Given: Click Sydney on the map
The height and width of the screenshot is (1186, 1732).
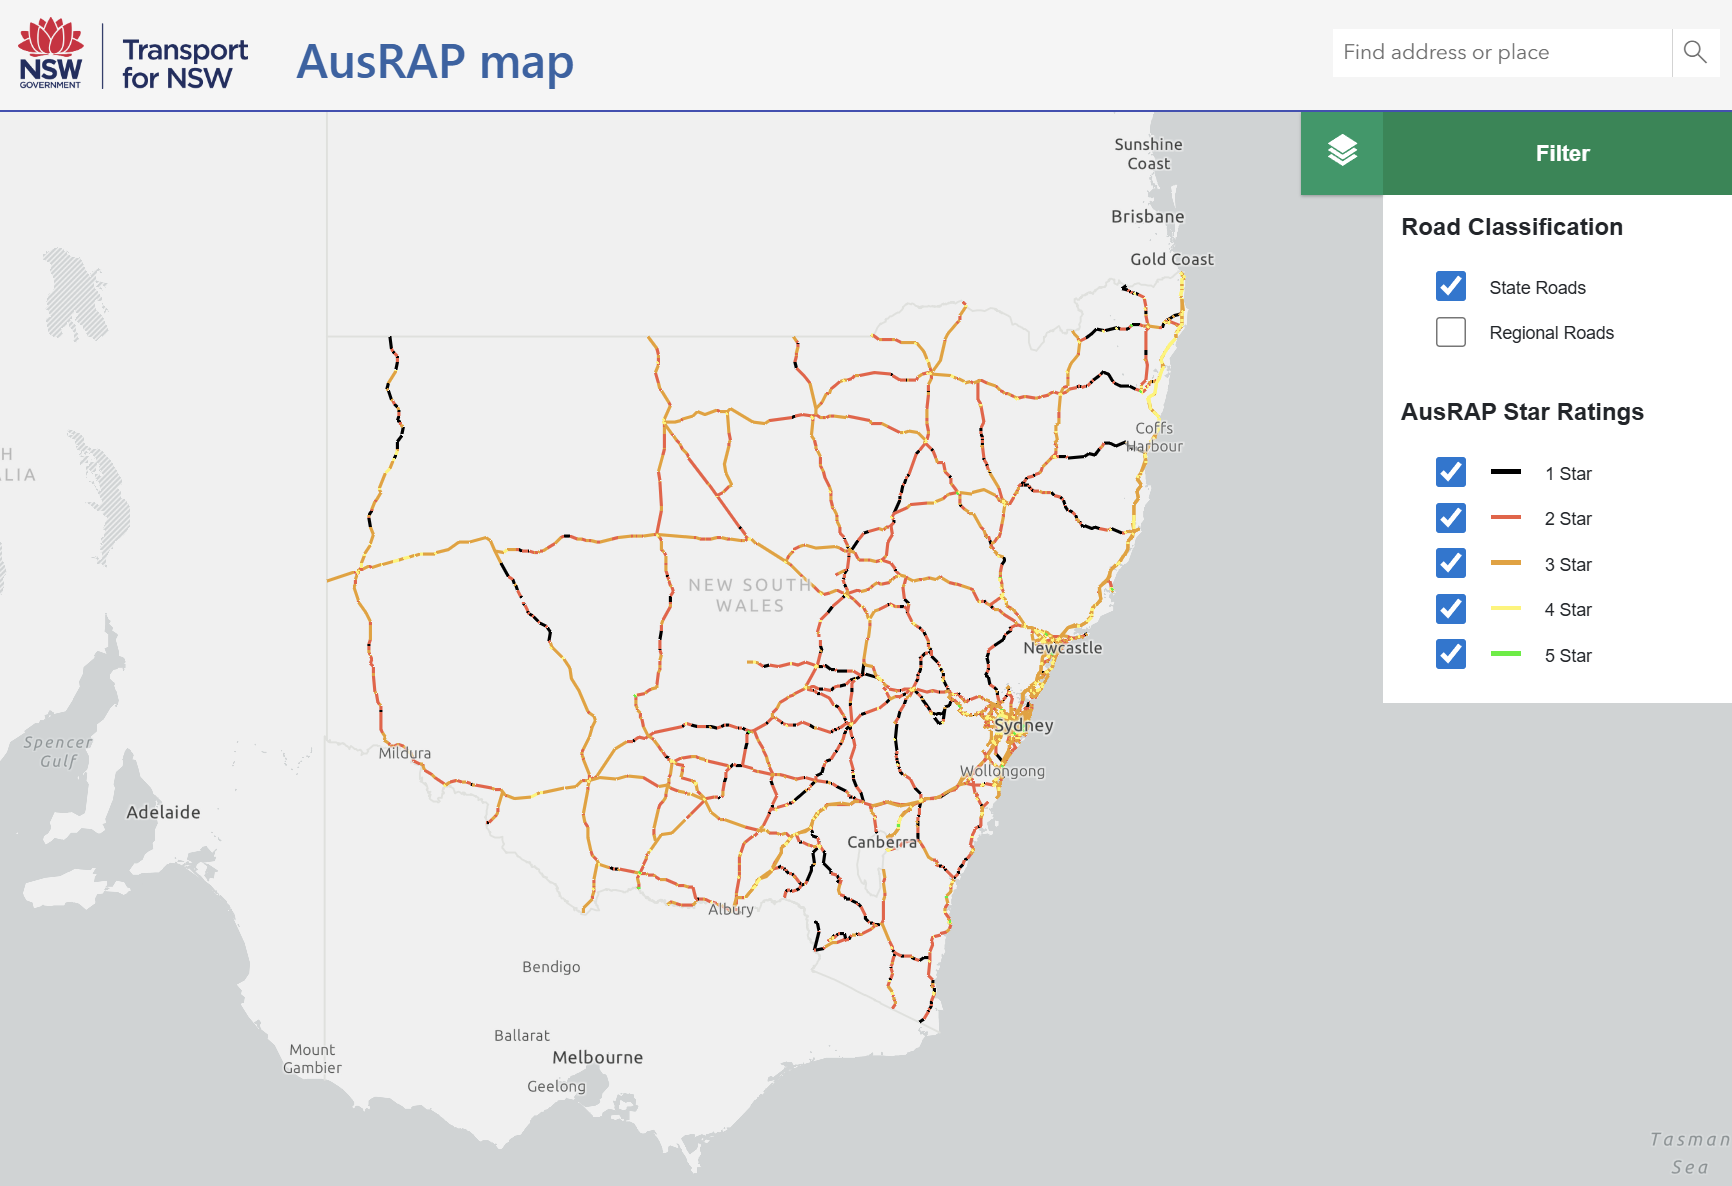Looking at the screenshot, I should pyautogui.click(x=1023, y=725).
